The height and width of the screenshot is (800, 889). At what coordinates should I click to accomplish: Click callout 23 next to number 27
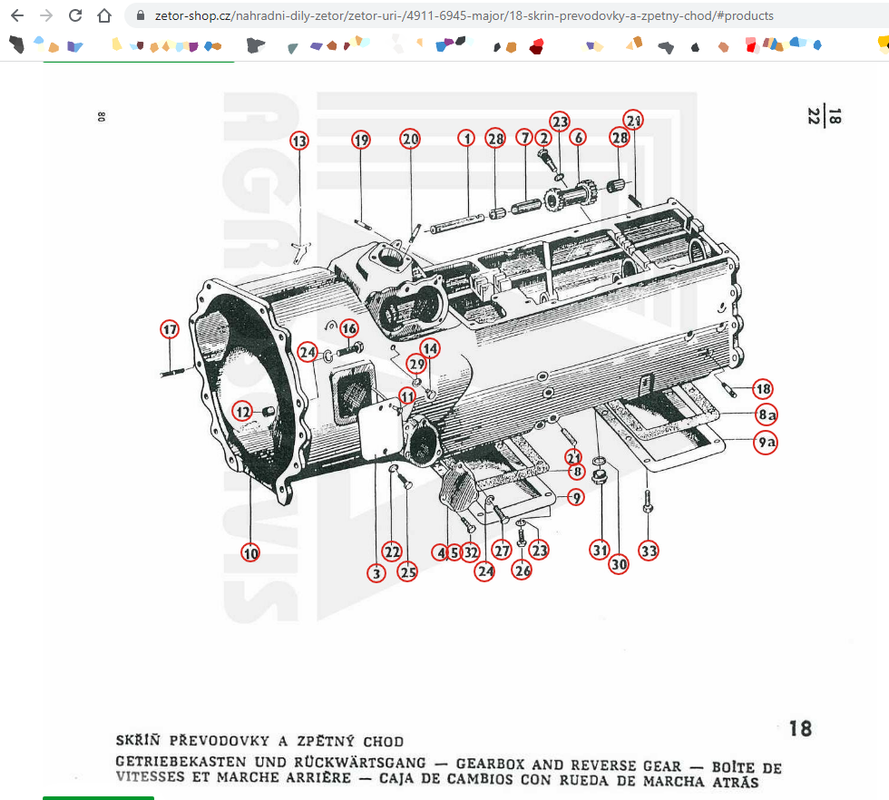point(539,550)
